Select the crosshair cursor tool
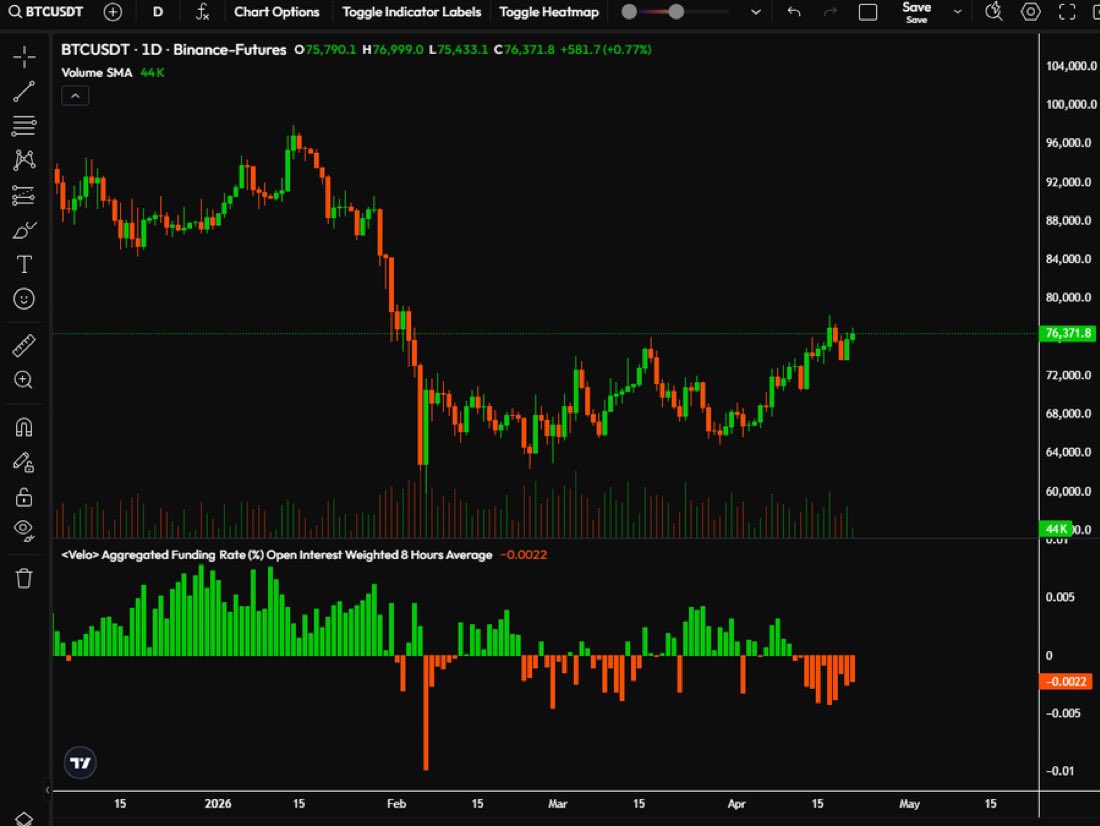This screenshot has height=826, width=1100. click(24, 58)
